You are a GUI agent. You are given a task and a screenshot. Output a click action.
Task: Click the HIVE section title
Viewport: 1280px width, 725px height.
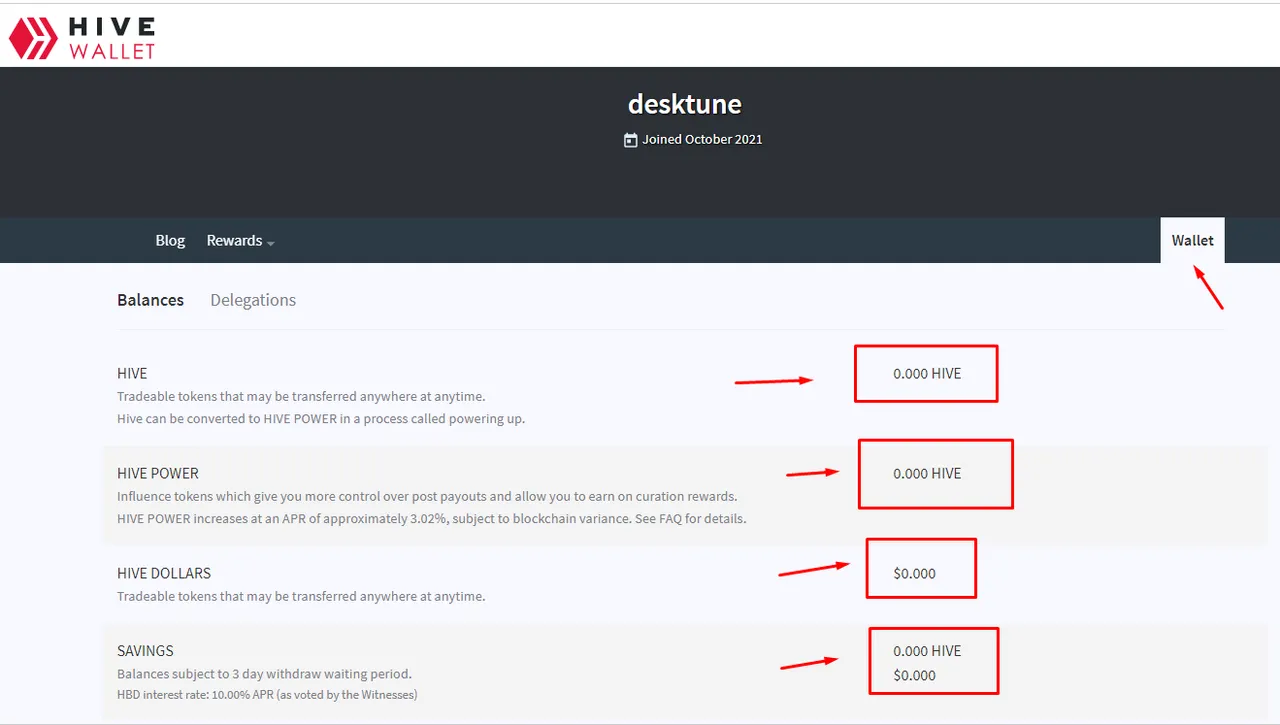point(132,373)
